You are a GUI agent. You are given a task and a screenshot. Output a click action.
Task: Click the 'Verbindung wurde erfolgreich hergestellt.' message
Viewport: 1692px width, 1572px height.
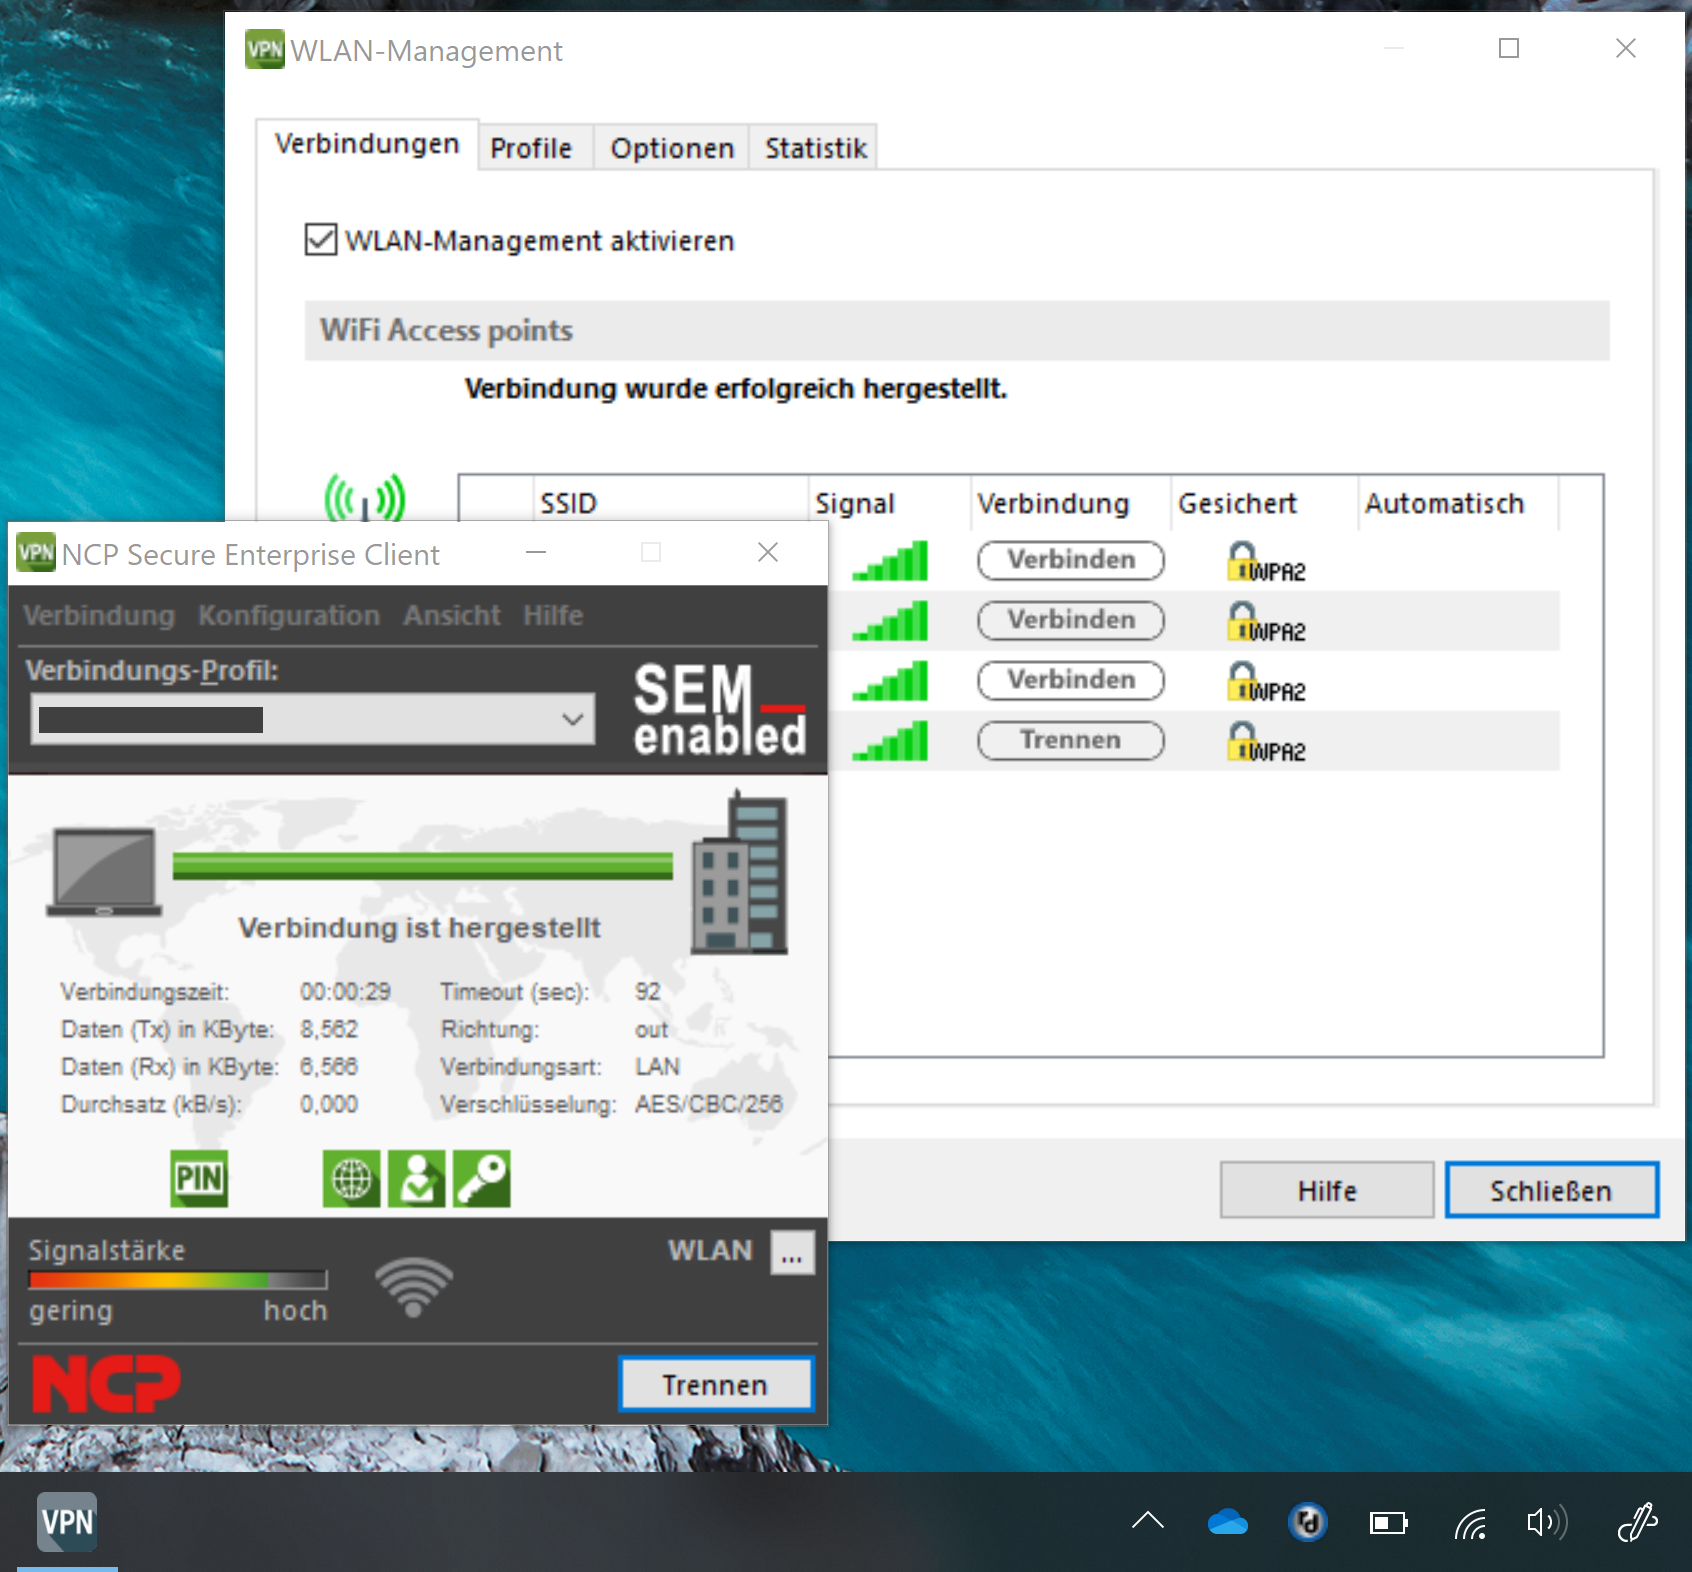click(736, 388)
